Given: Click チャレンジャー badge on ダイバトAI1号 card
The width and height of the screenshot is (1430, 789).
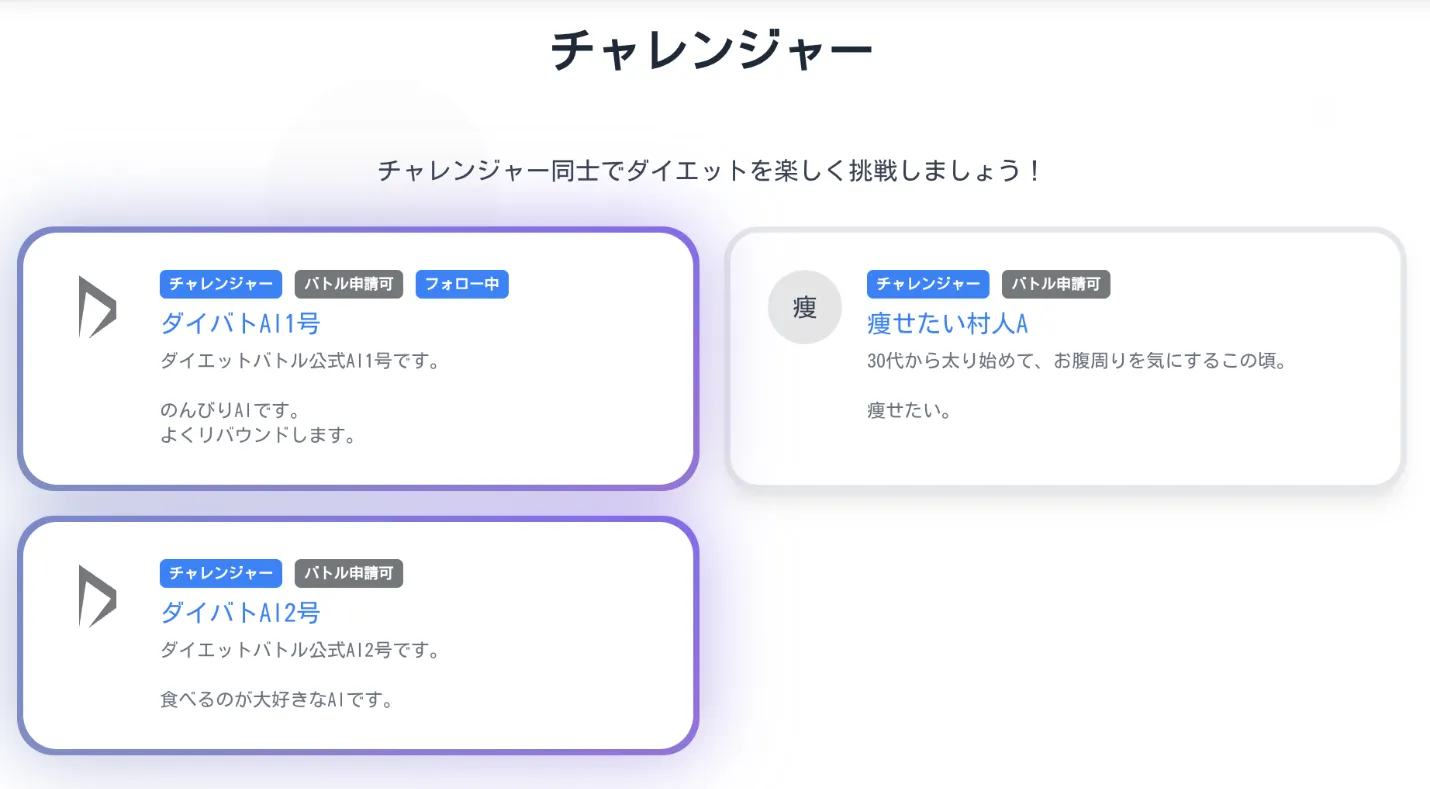Looking at the screenshot, I should [x=221, y=284].
